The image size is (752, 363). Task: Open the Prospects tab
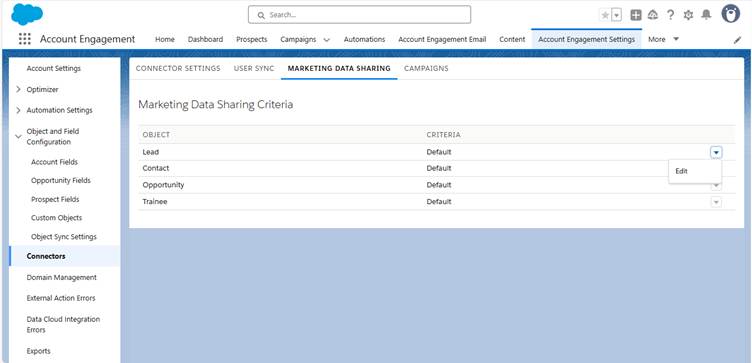(252, 39)
